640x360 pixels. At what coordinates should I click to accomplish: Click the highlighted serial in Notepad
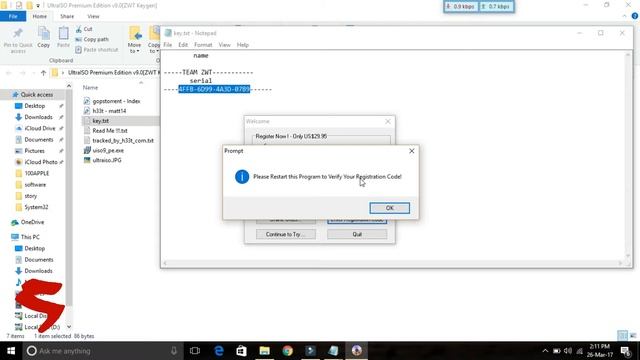[214, 89]
